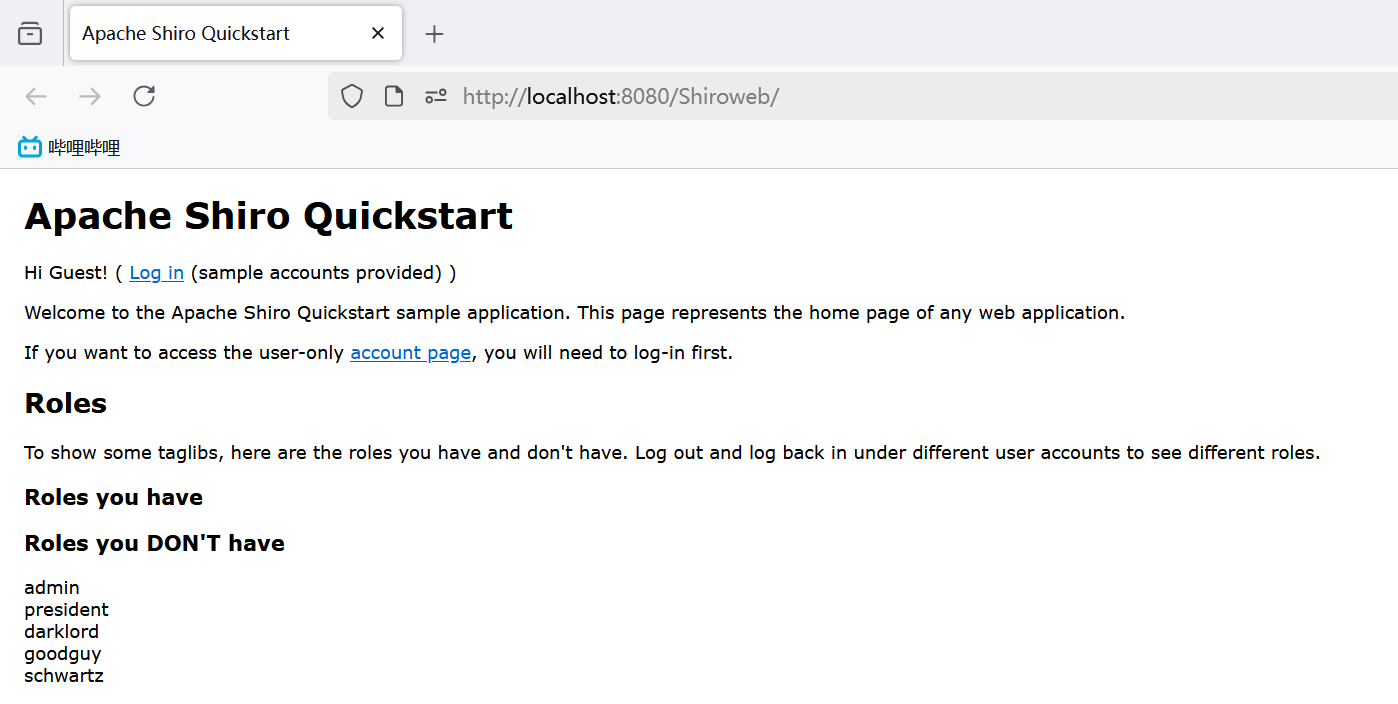Click the Hi Guest! greeting text
This screenshot has width=1398, height=704.
(x=66, y=273)
